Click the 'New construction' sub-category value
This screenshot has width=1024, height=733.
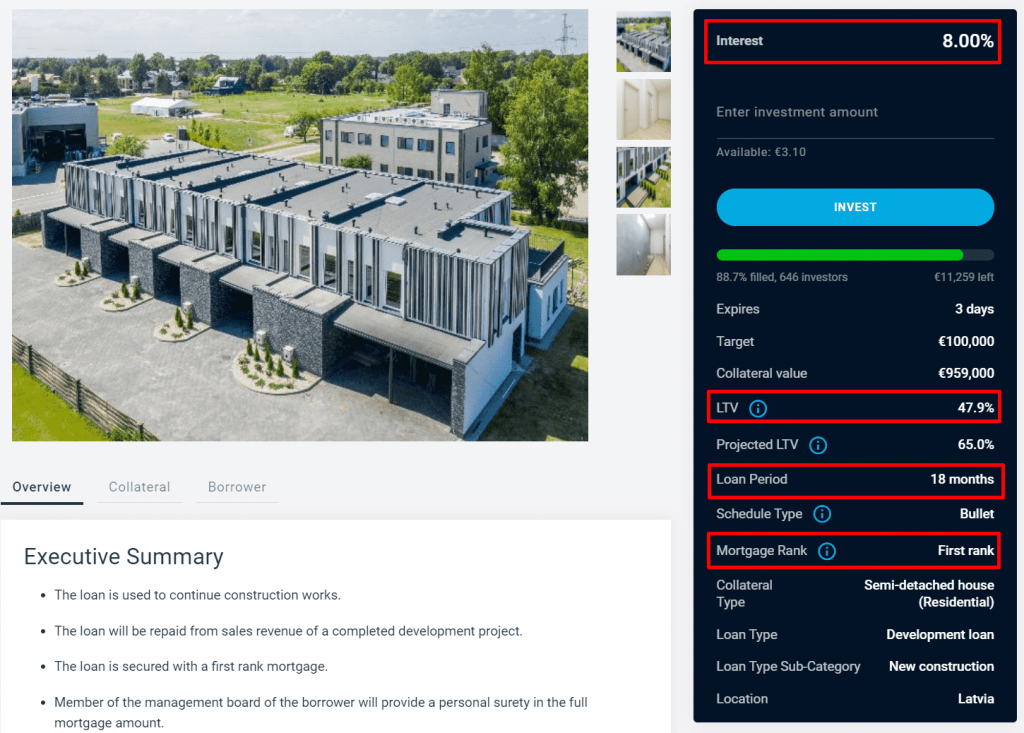pyautogui.click(x=941, y=666)
